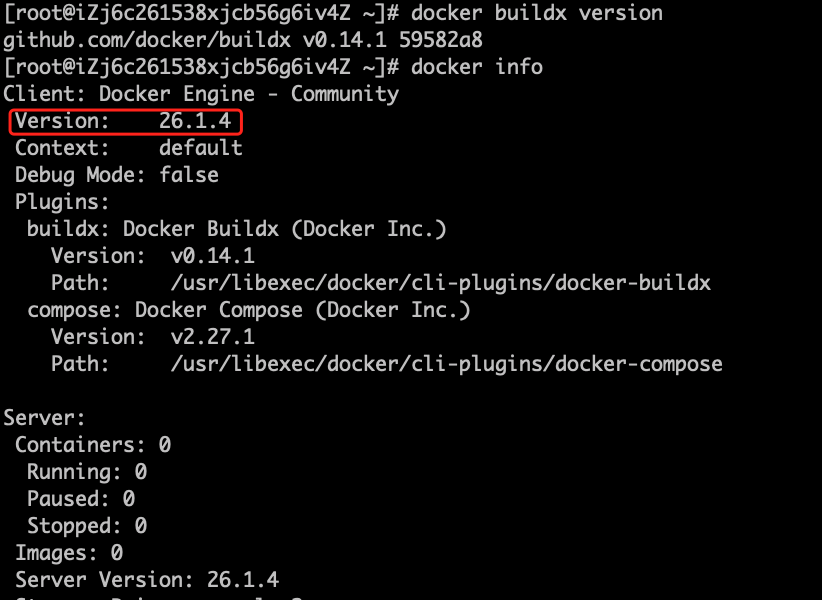Click the 'Containers: 0' line
Image resolution: width=822 pixels, height=600 pixels.
pyautogui.click(x=93, y=445)
